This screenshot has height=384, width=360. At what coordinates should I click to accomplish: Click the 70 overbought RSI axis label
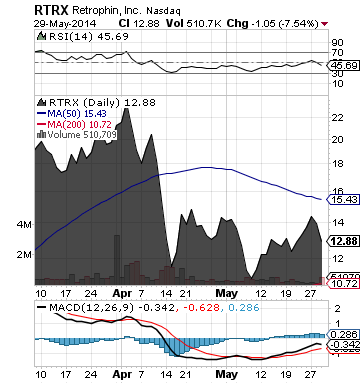(337, 53)
